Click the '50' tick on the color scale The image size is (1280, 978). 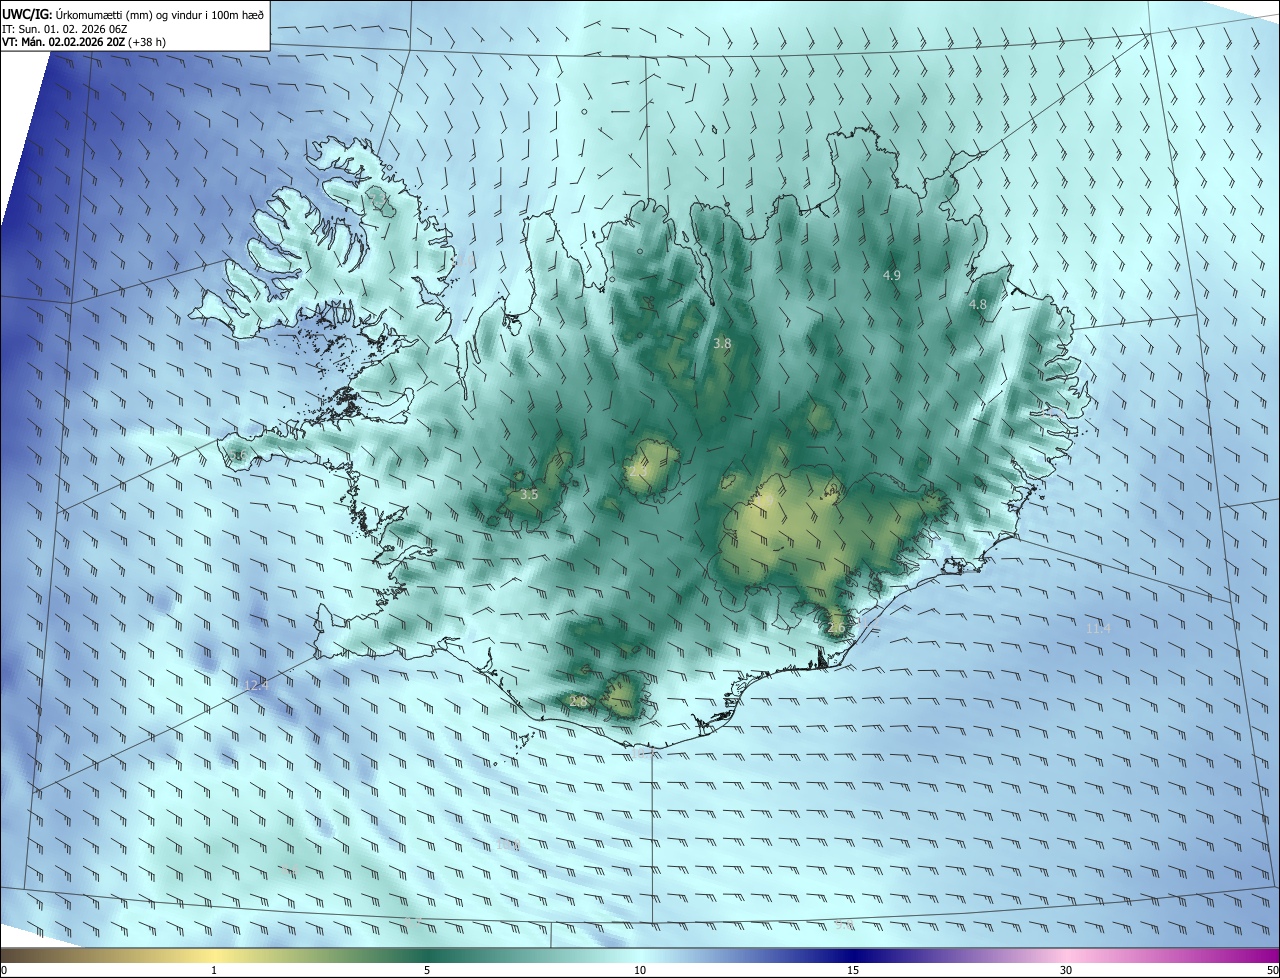pos(1272,971)
